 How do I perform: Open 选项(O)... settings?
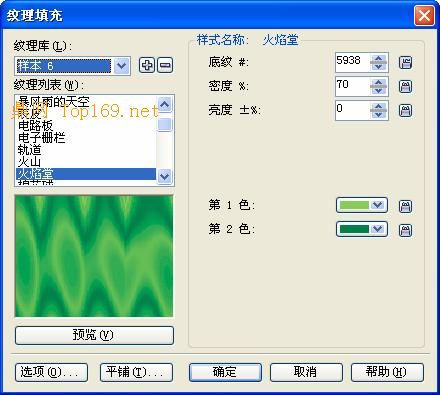pos(51,372)
